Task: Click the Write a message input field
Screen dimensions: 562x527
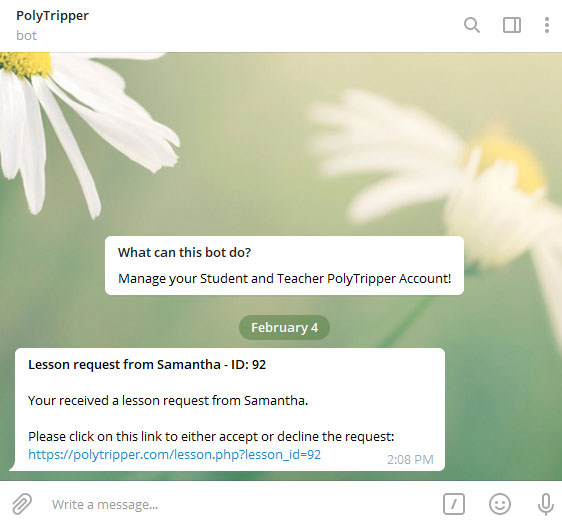Action: 244,504
